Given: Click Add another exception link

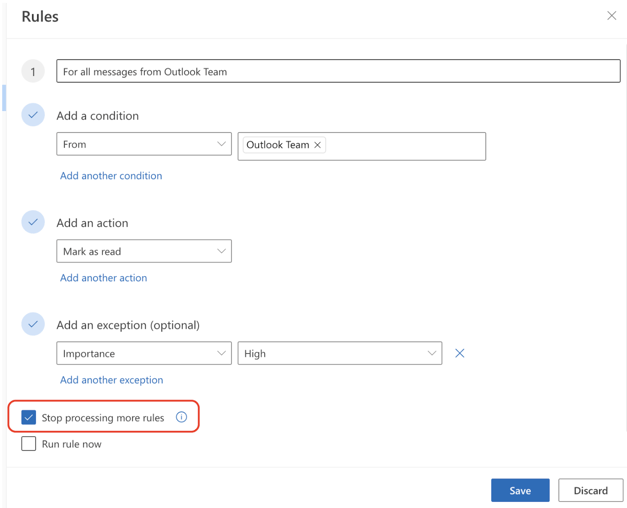Looking at the screenshot, I should 111,380.
